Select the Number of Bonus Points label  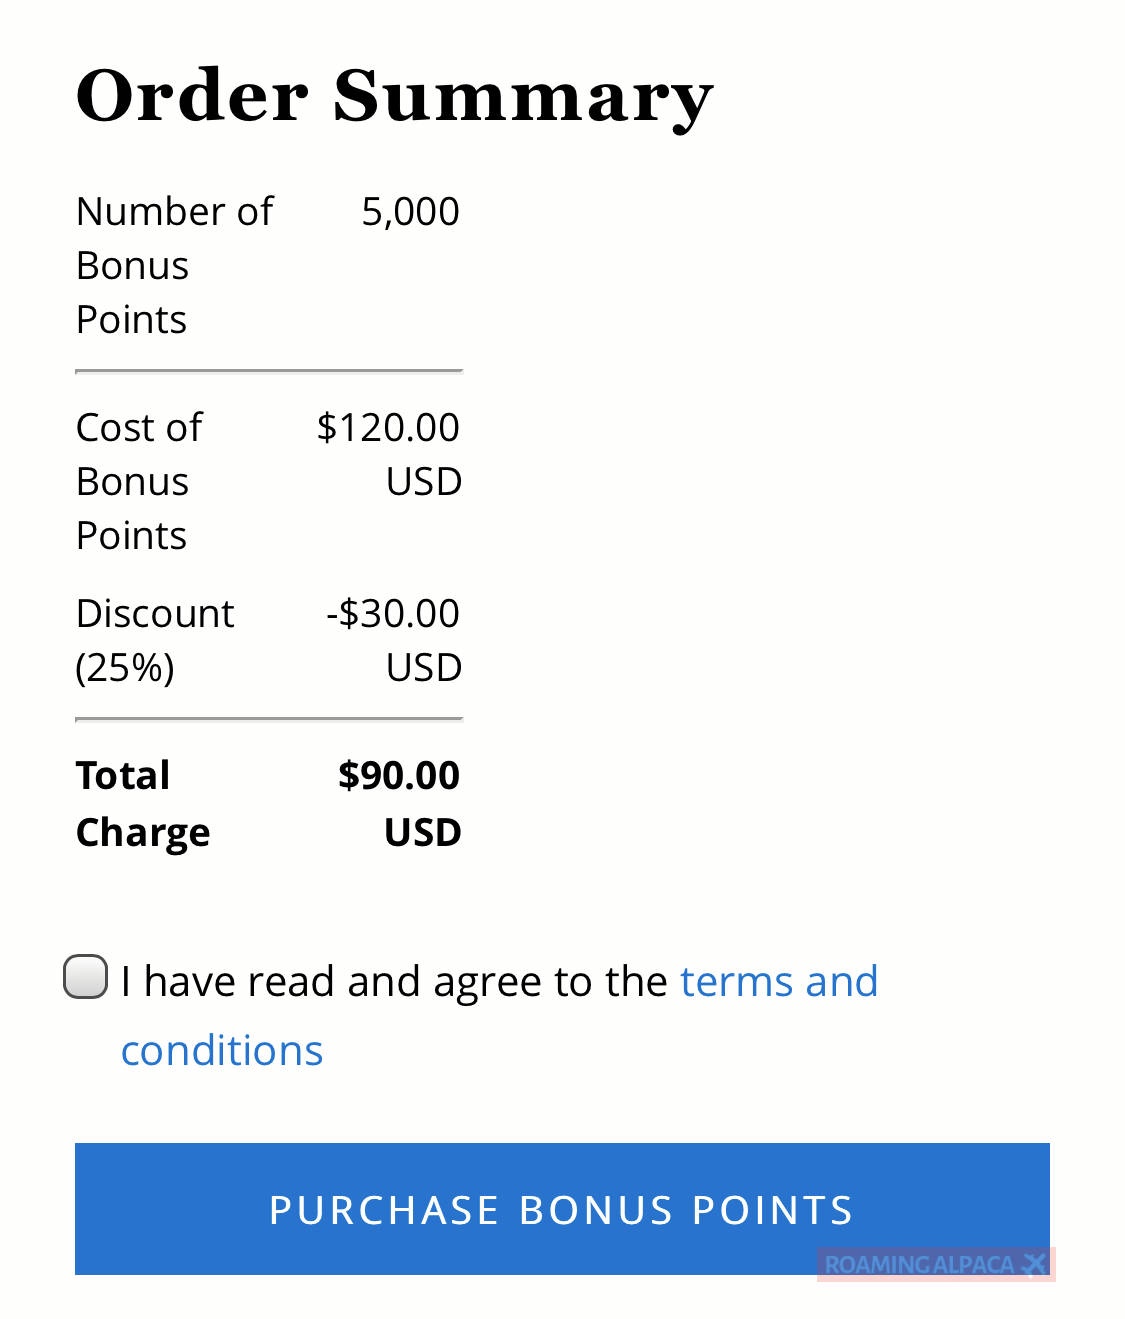click(x=174, y=265)
